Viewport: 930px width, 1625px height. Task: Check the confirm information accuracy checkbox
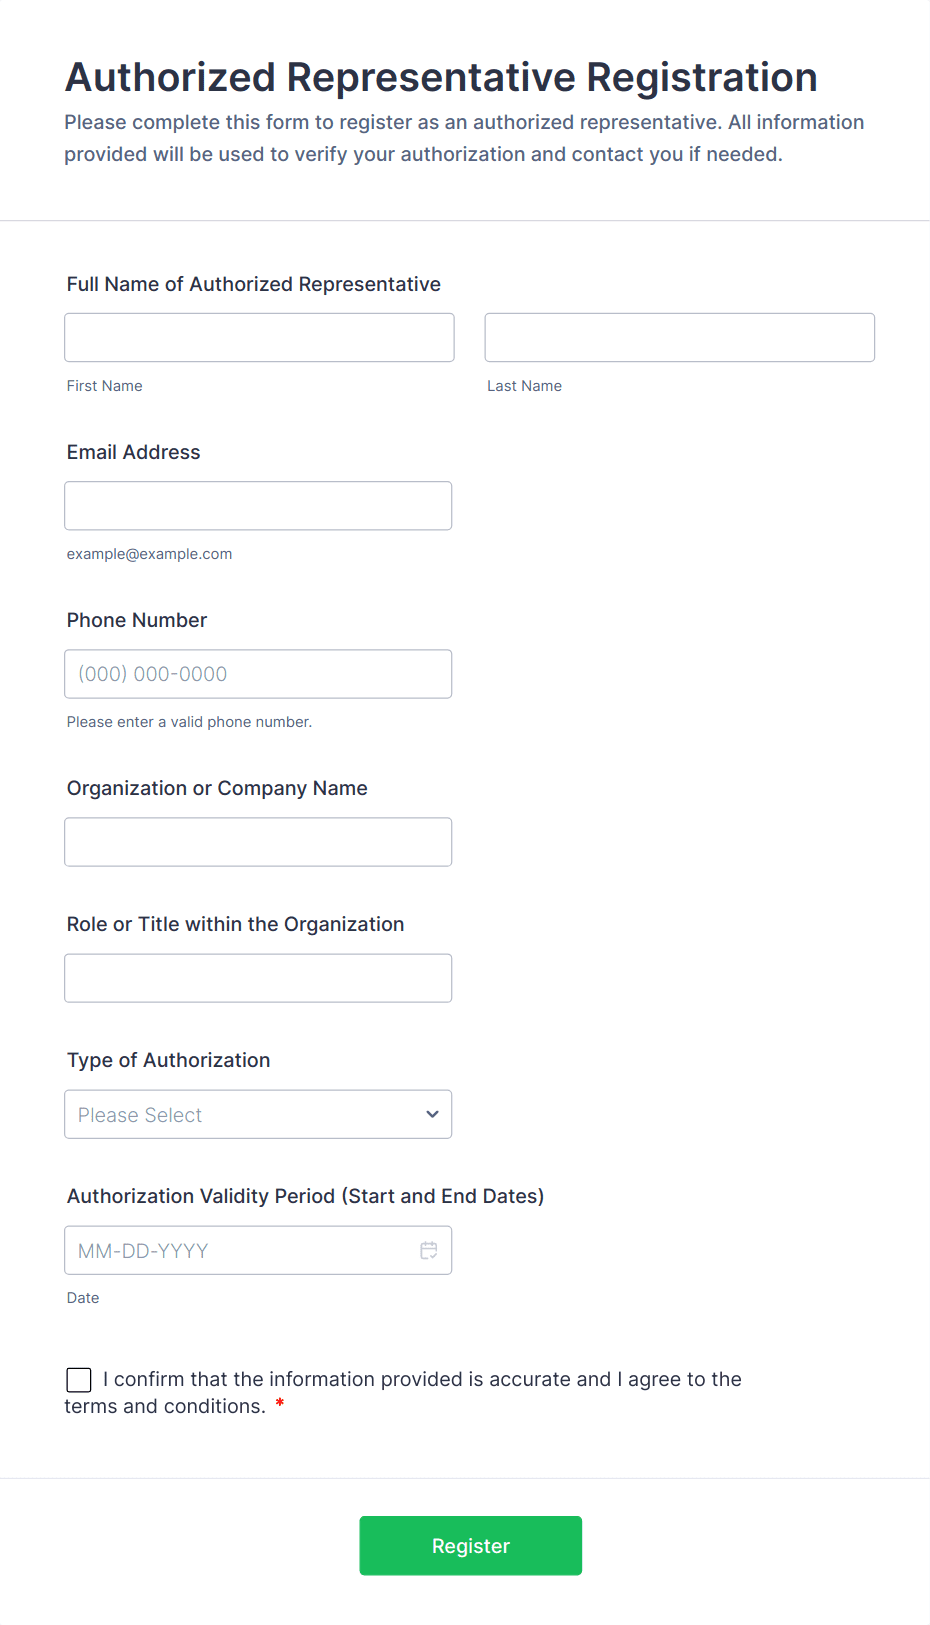tap(79, 1380)
